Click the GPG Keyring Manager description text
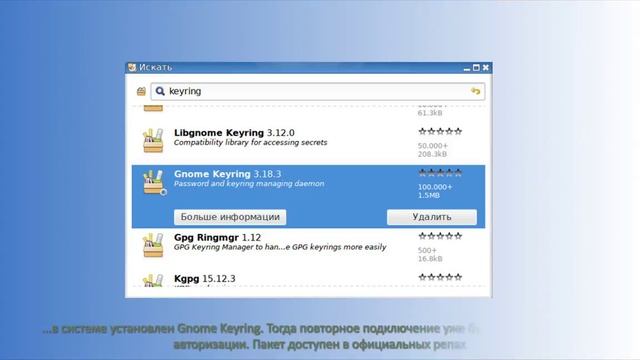This screenshot has height=360, width=640. [x=280, y=247]
